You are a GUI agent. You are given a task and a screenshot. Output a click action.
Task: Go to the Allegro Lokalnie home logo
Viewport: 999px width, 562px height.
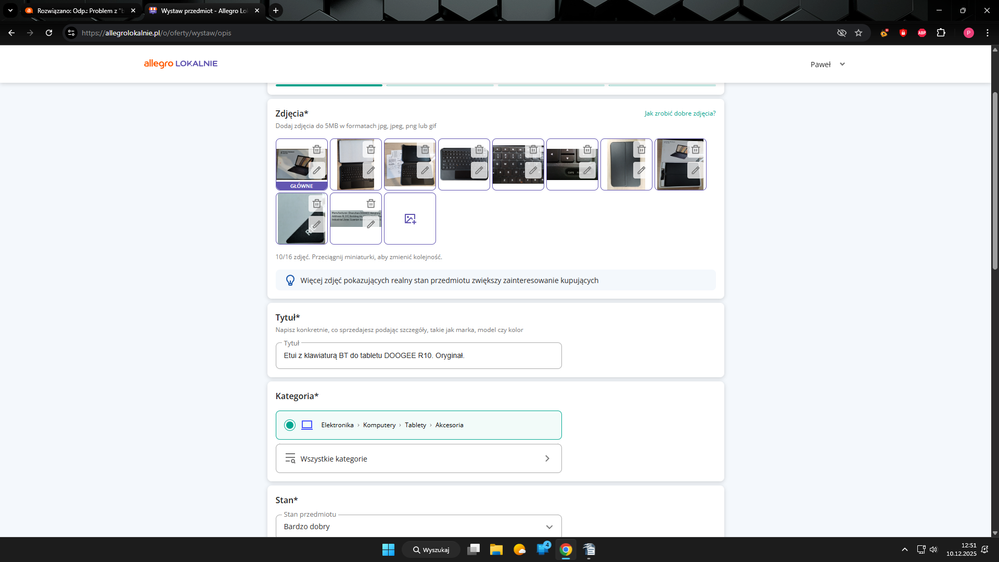pyautogui.click(x=180, y=64)
